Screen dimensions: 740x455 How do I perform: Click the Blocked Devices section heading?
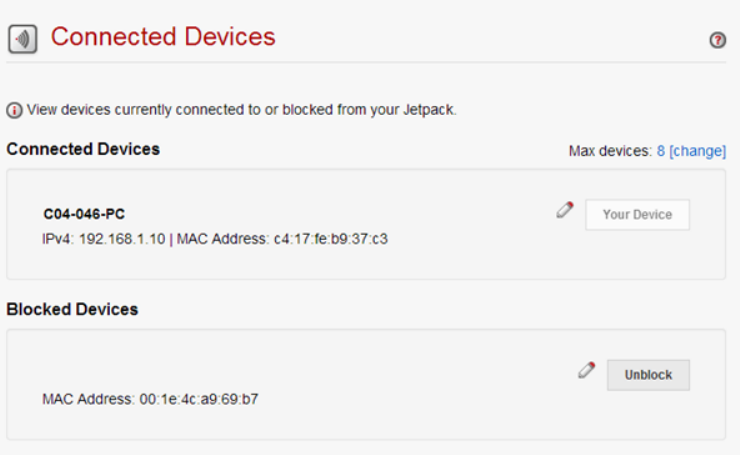pyautogui.click(x=72, y=309)
